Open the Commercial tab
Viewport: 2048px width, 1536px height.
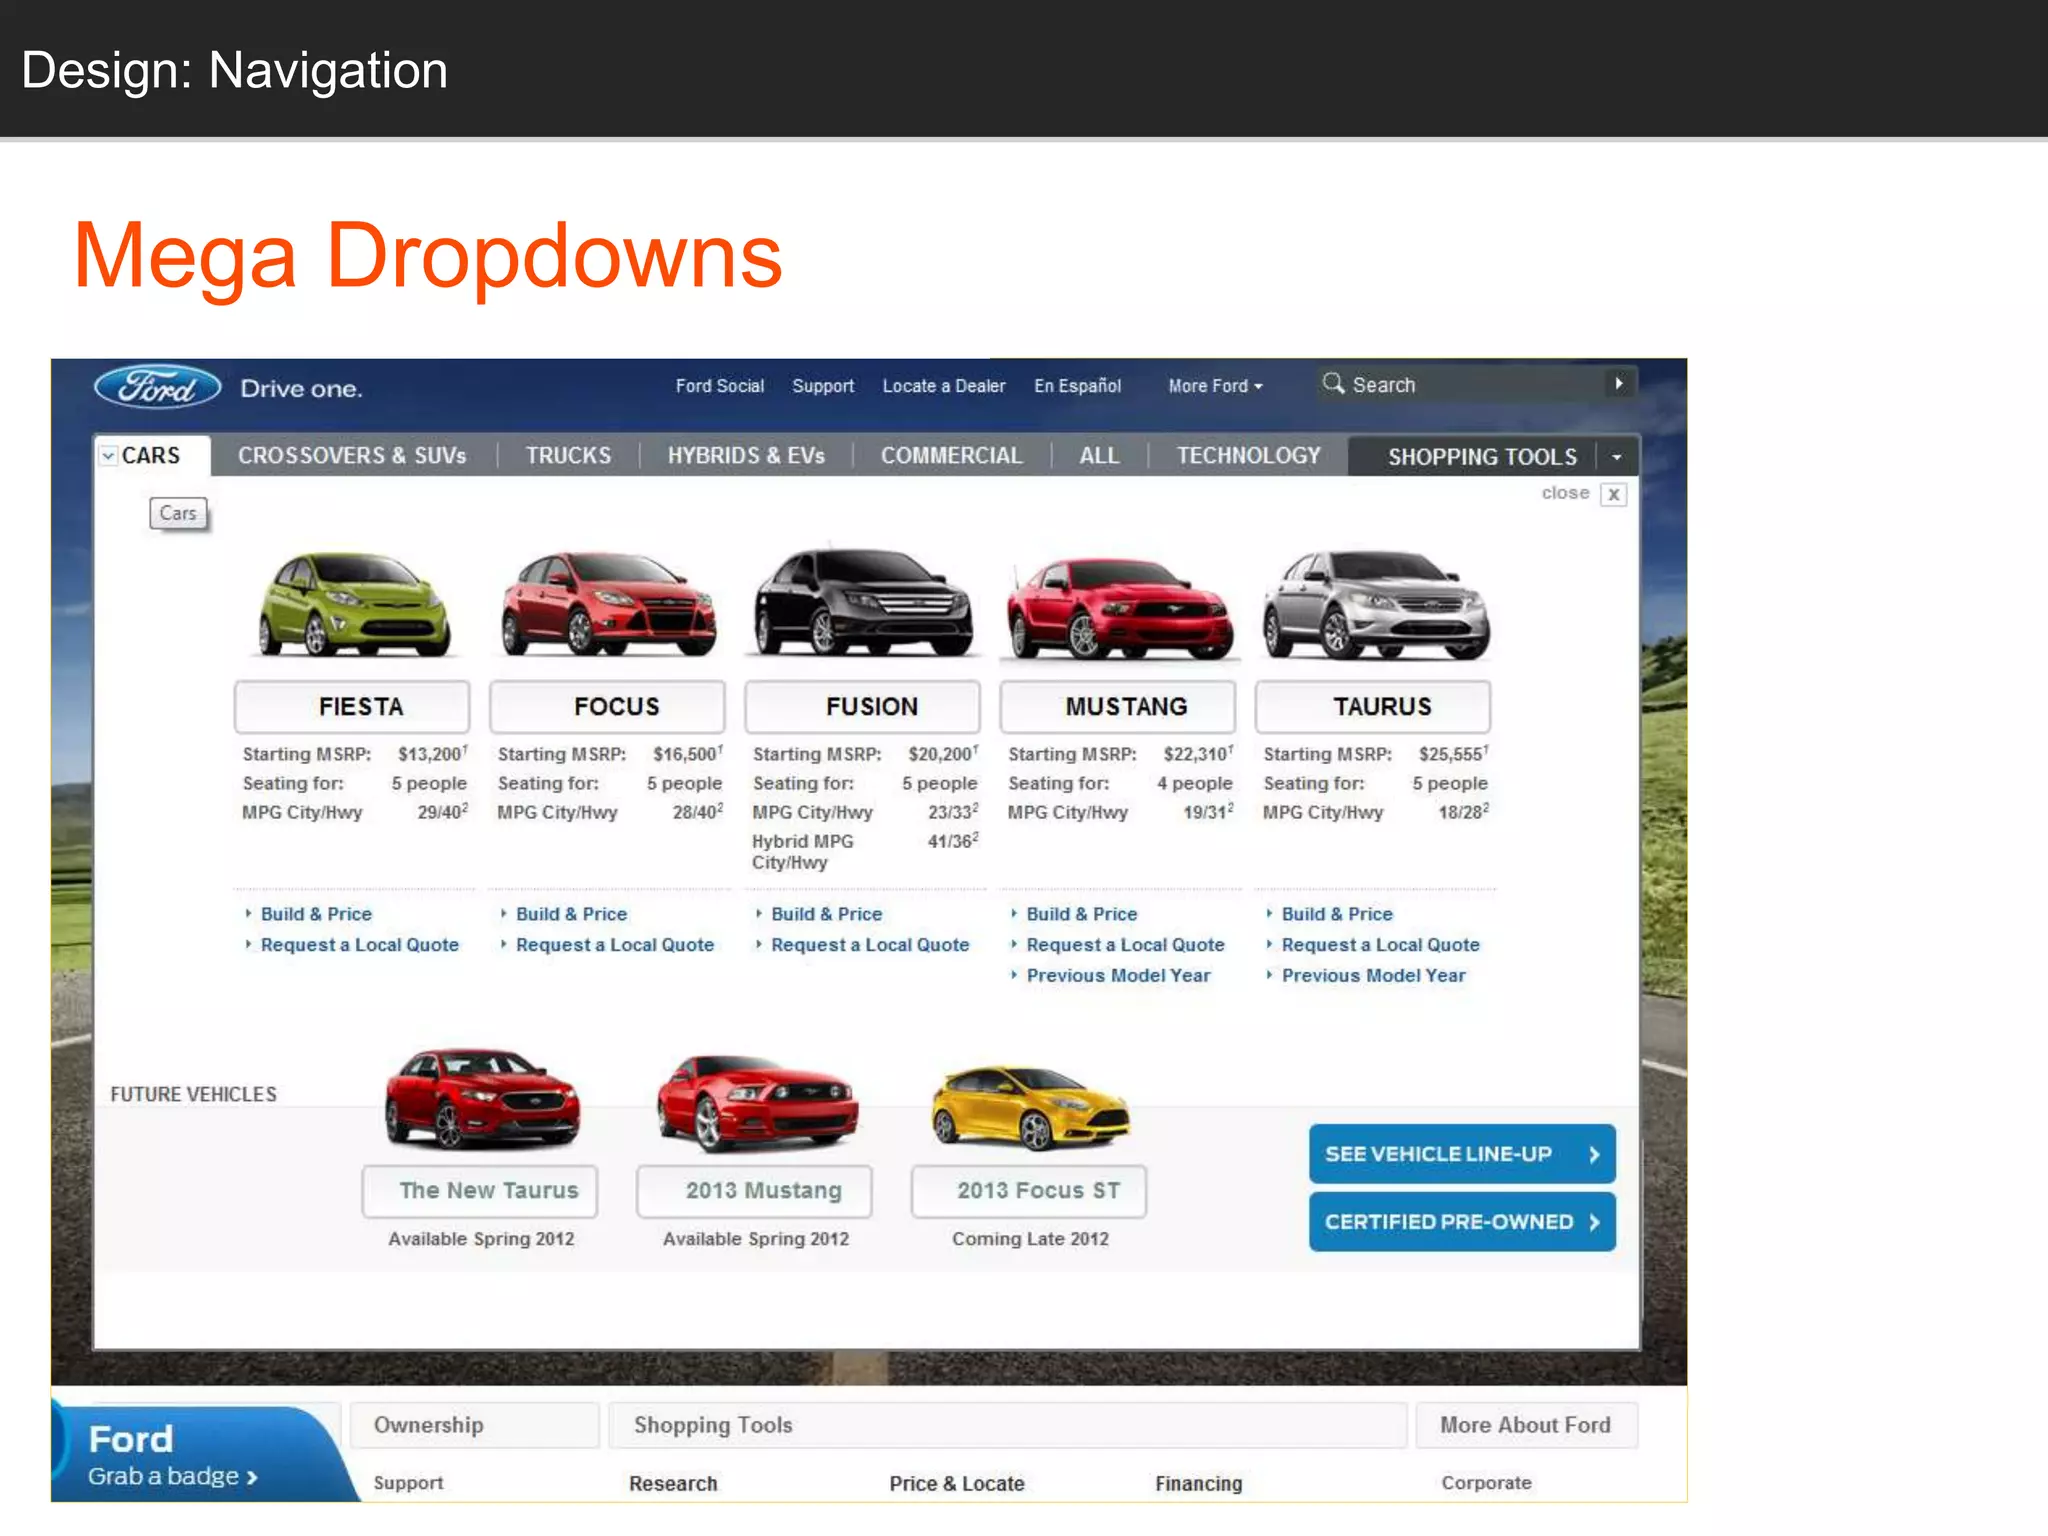click(x=951, y=456)
